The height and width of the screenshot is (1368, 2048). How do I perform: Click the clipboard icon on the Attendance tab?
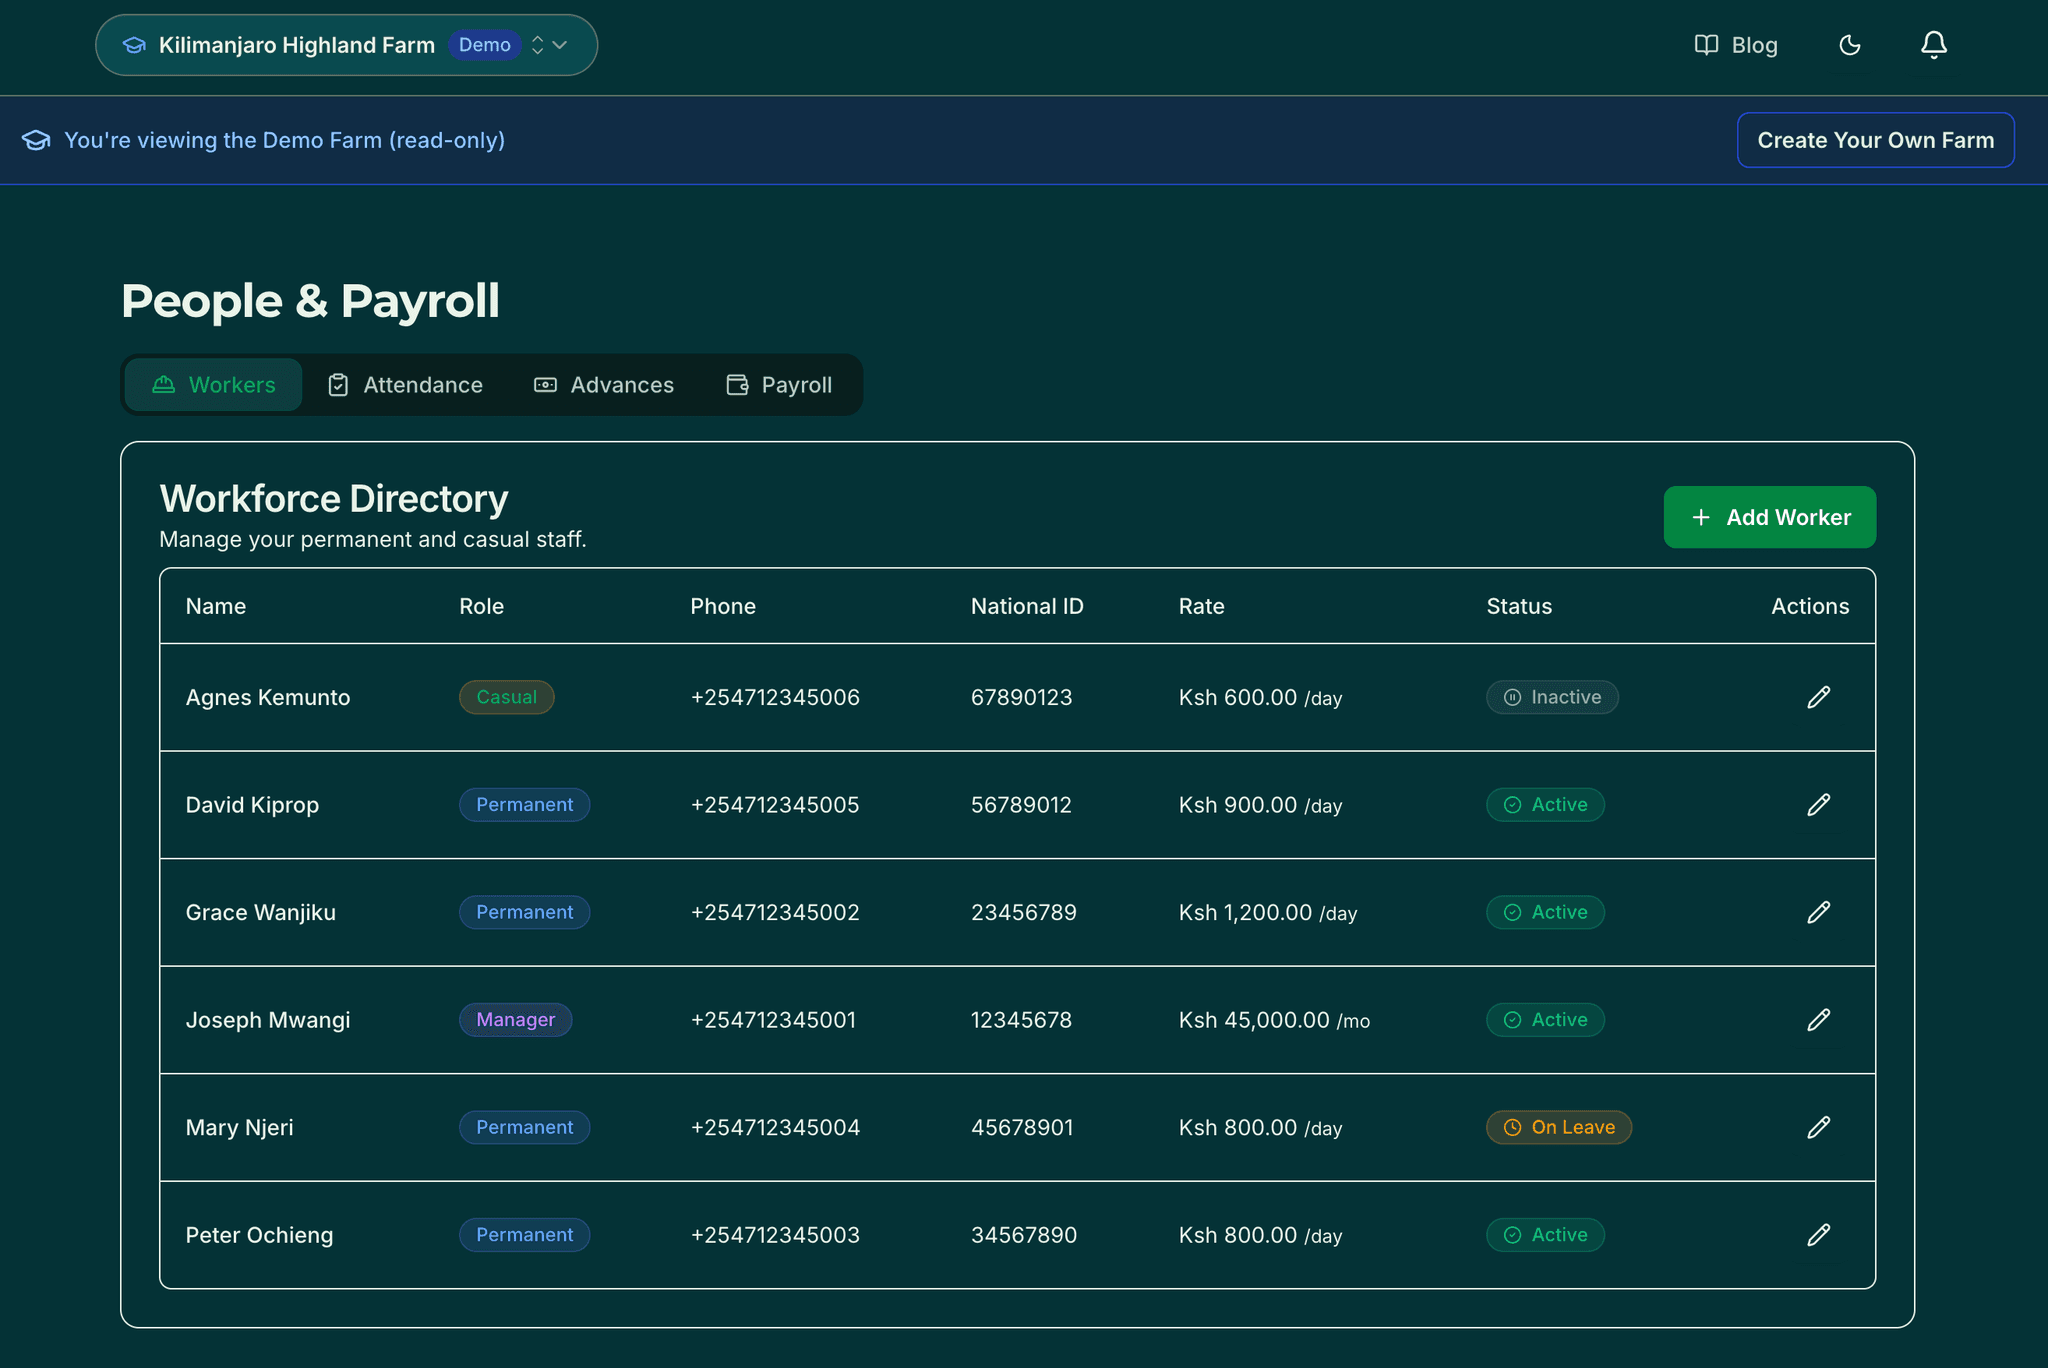tap(338, 384)
